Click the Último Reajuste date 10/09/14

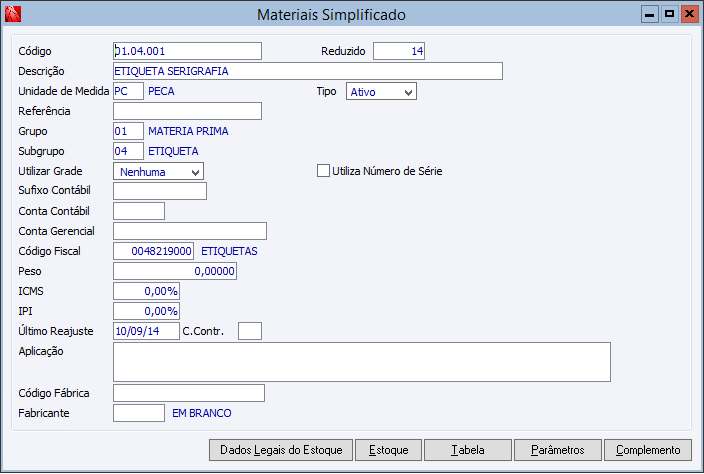(146, 331)
